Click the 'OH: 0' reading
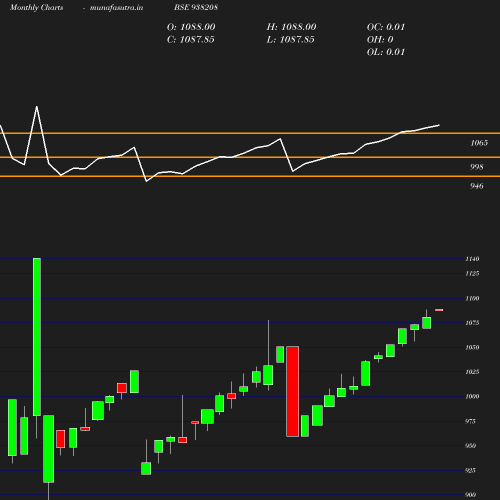The image size is (500, 500). tap(380, 40)
